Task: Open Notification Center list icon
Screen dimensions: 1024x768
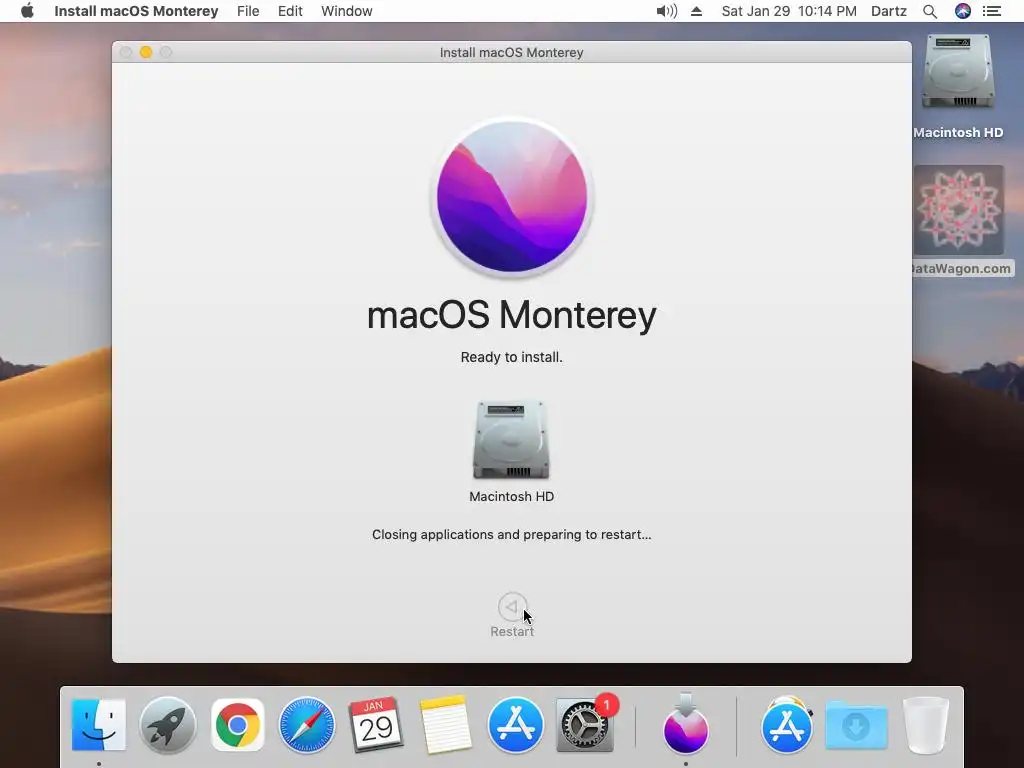Action: pos(992,11)
